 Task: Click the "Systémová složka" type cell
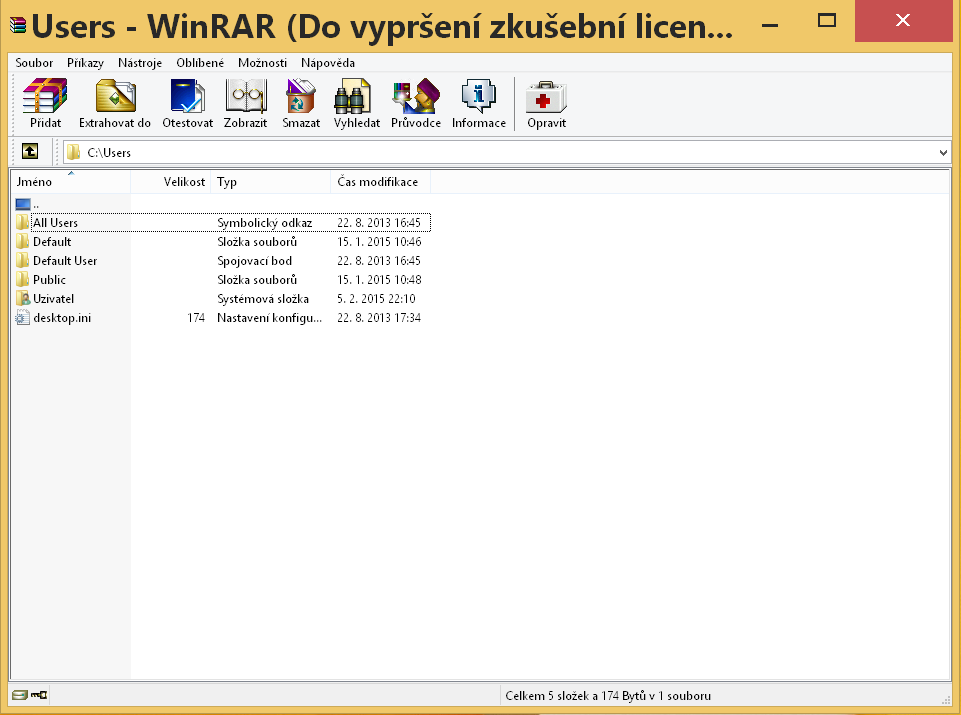(263, 298)
